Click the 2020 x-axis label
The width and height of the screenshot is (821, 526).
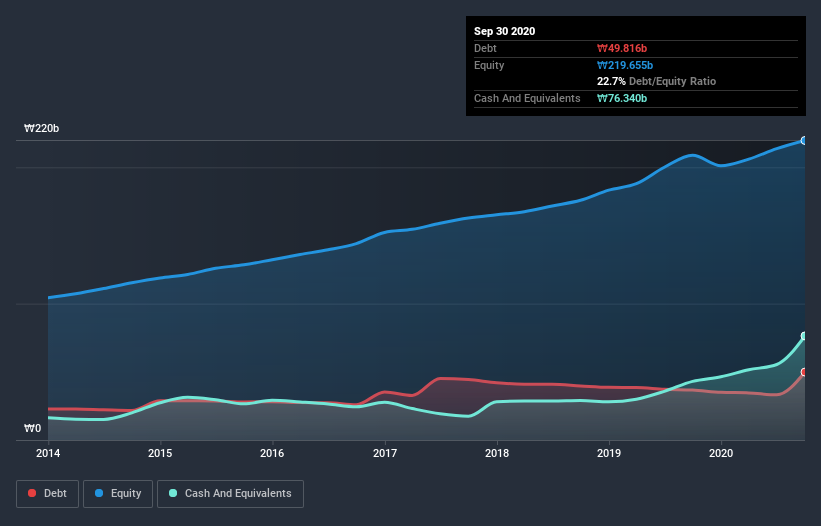pos(721,453)
